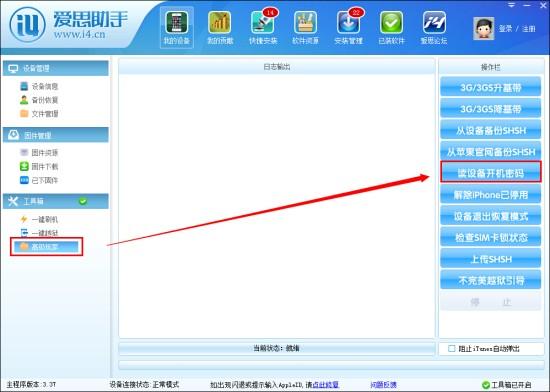Click 从设备备份SHSH button
The width and height of the screenshot is (550, 392).
pyautogui.click(x=490, y=130)
